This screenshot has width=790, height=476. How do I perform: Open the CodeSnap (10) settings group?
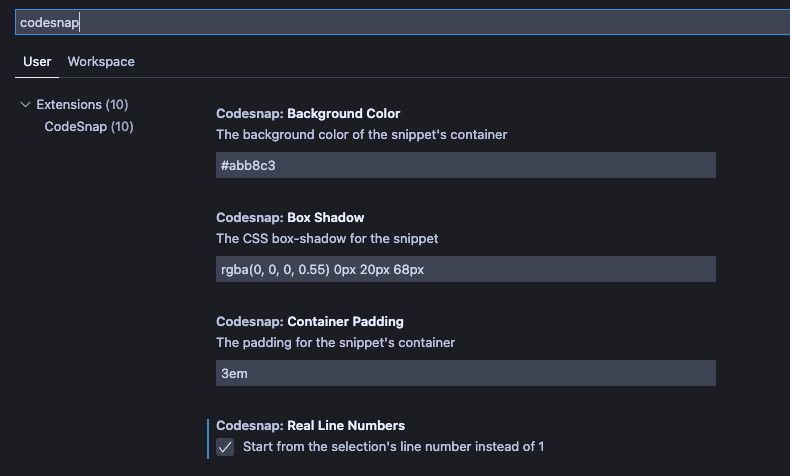click(x=89, y=126)
